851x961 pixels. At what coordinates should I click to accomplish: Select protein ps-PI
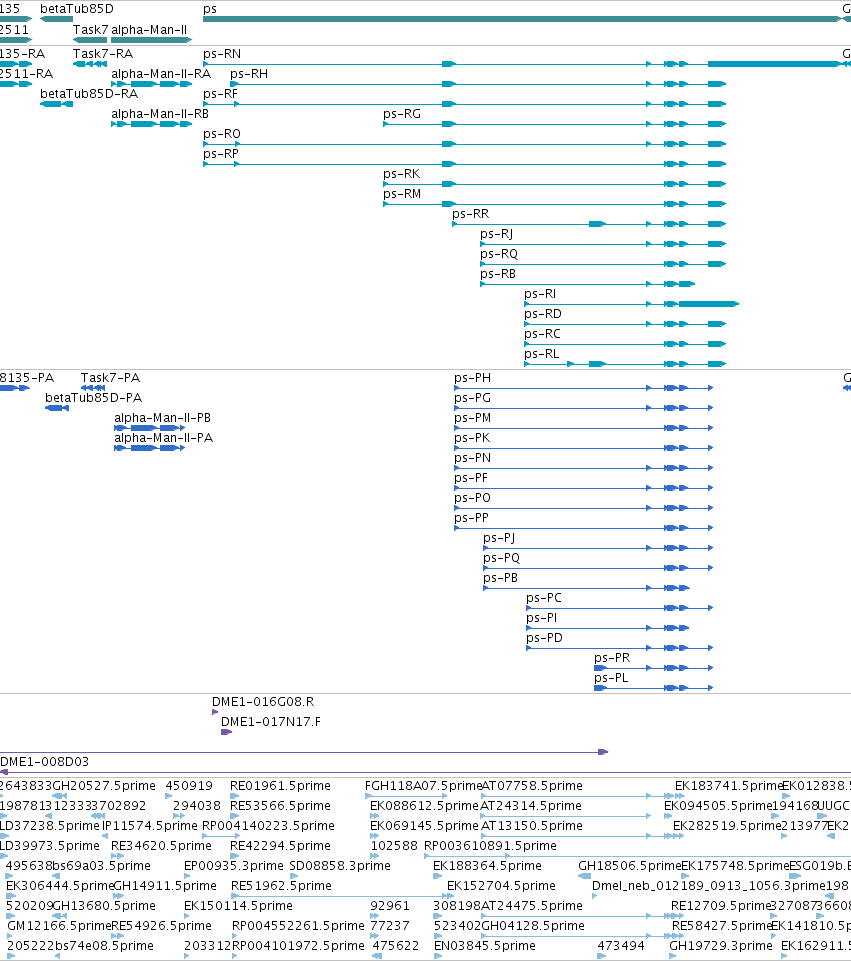pyautogui.click(x=608, y=628)
